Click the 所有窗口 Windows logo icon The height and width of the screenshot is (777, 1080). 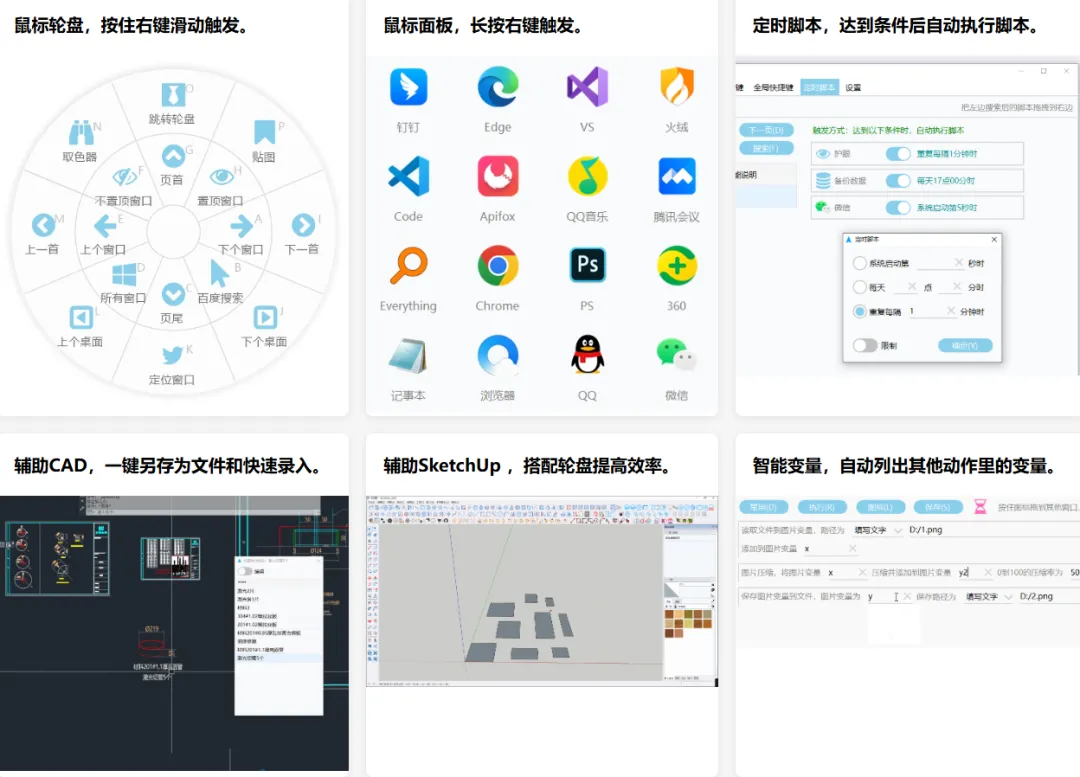(124, 274)
